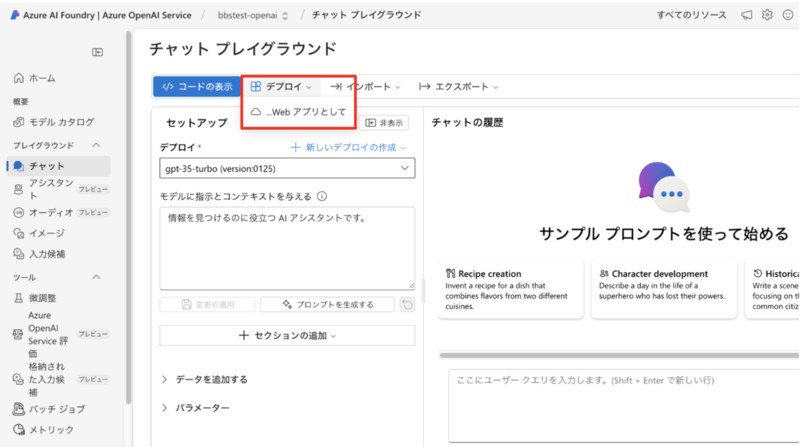Click the megaphone announcements icon

tap(746, 15)
